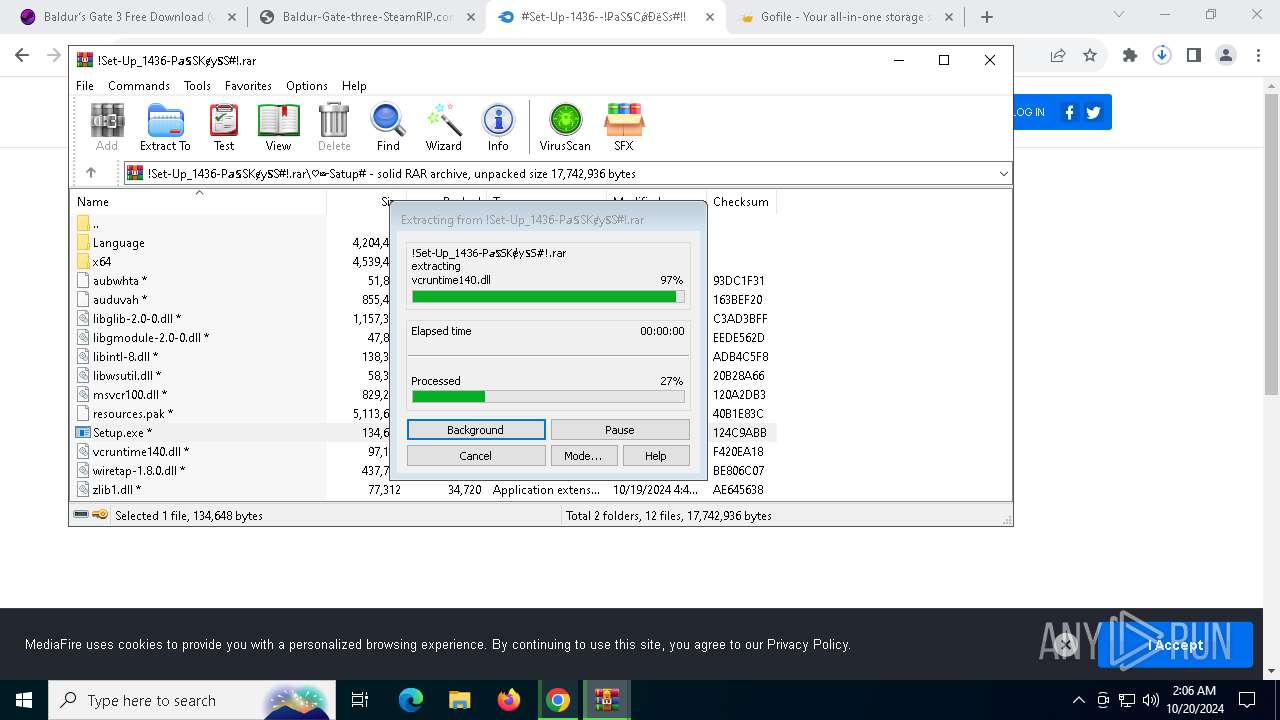Select the x64 folder
The image size is (1280, 720).
click(x=102, y=262)
